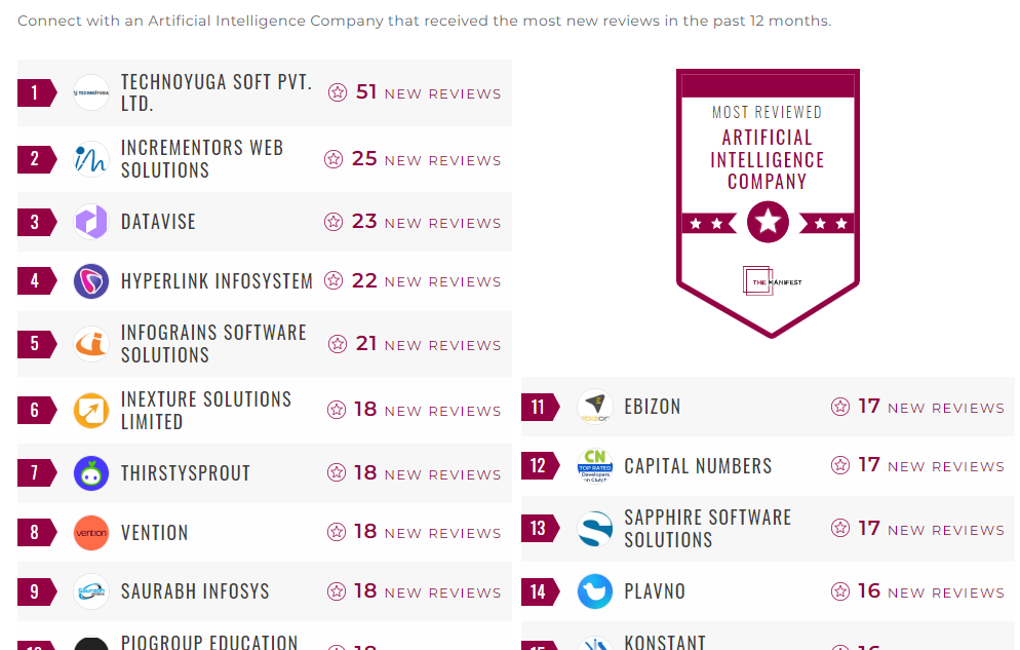Click the rank 3 number badge
Image resolution: width=1020 pixels, height=650 pixels.
click(36, 221)
